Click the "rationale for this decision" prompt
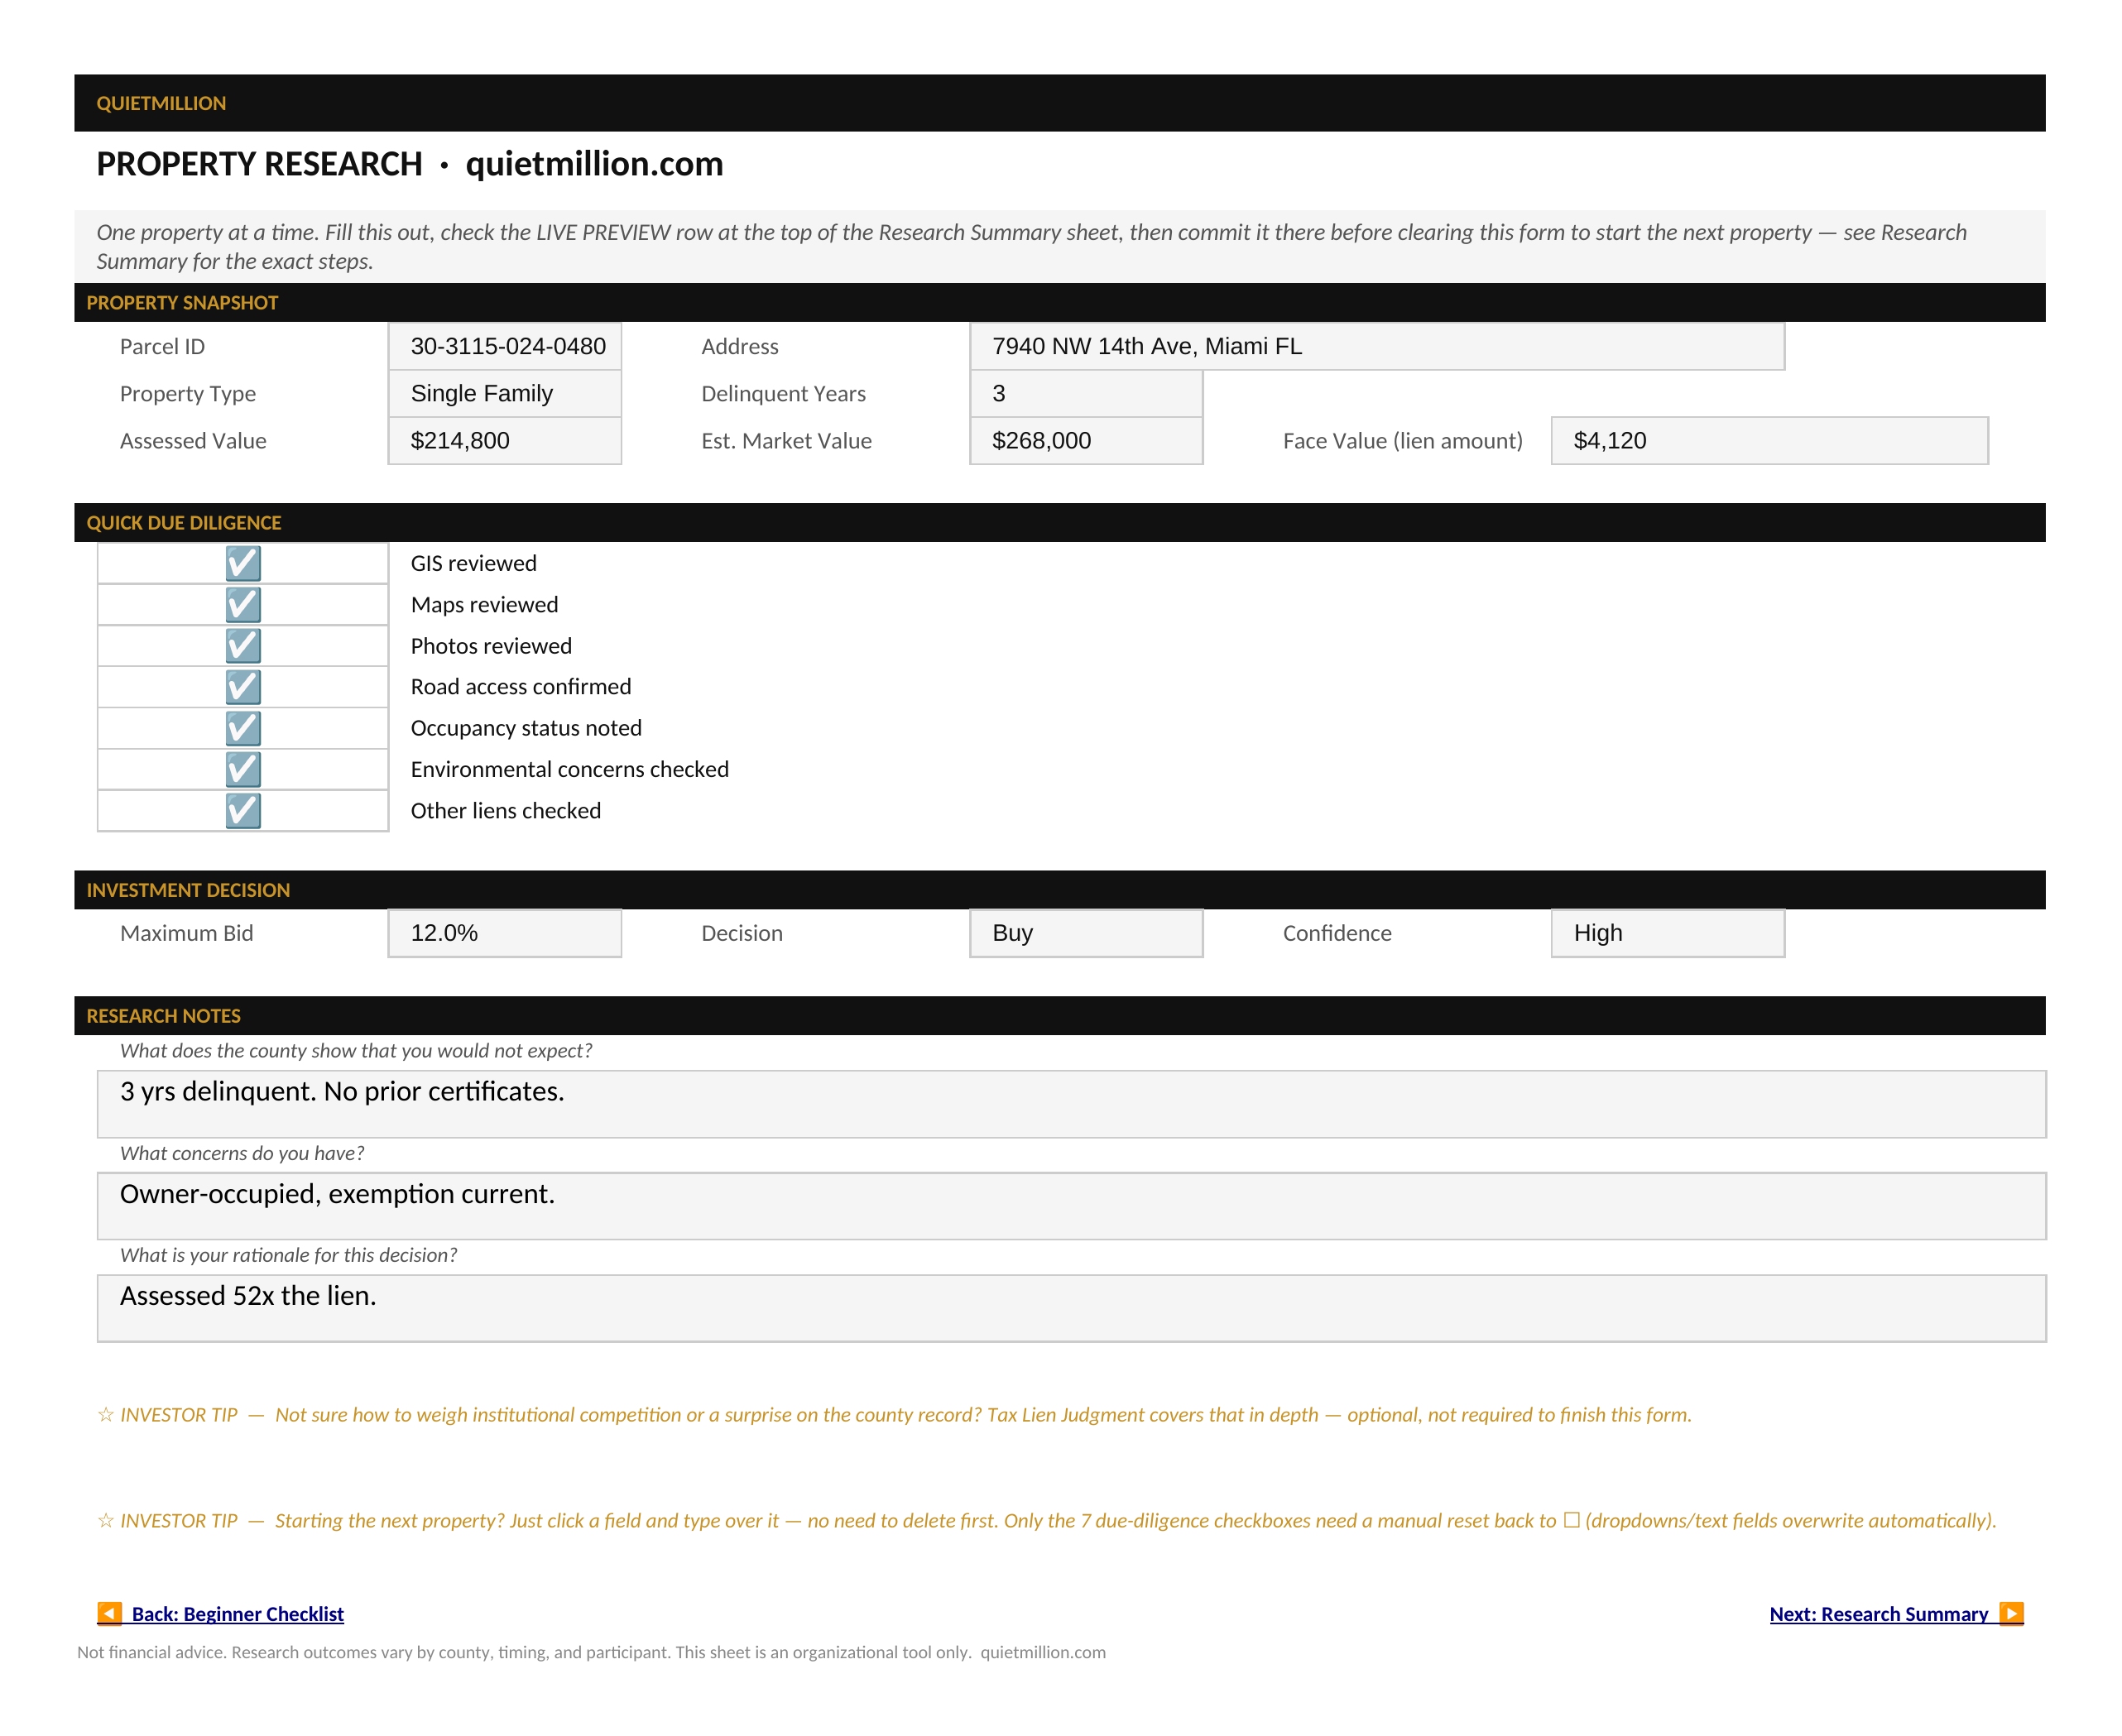The width and height of the screenshot is (2122, 1736). pos(288,1255)
